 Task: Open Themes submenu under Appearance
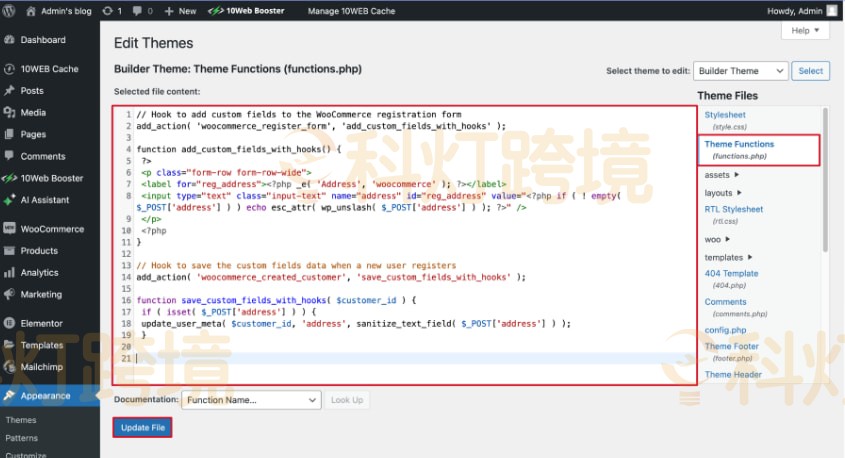pyautogui.click(x=21, y=421)
